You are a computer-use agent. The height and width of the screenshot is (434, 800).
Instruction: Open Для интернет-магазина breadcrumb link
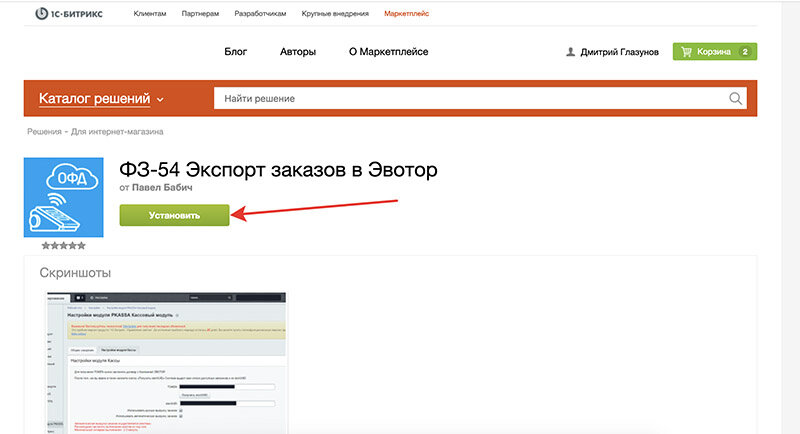pos(117,132)
